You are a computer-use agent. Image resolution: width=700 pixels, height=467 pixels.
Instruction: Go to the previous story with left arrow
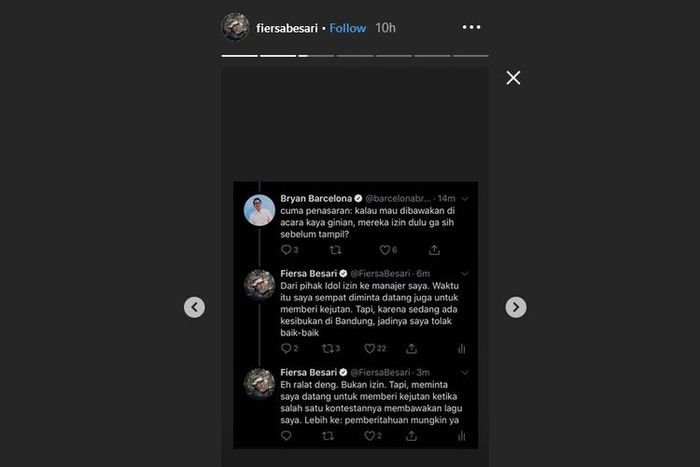pyautogui.click(x=194, y=308)
